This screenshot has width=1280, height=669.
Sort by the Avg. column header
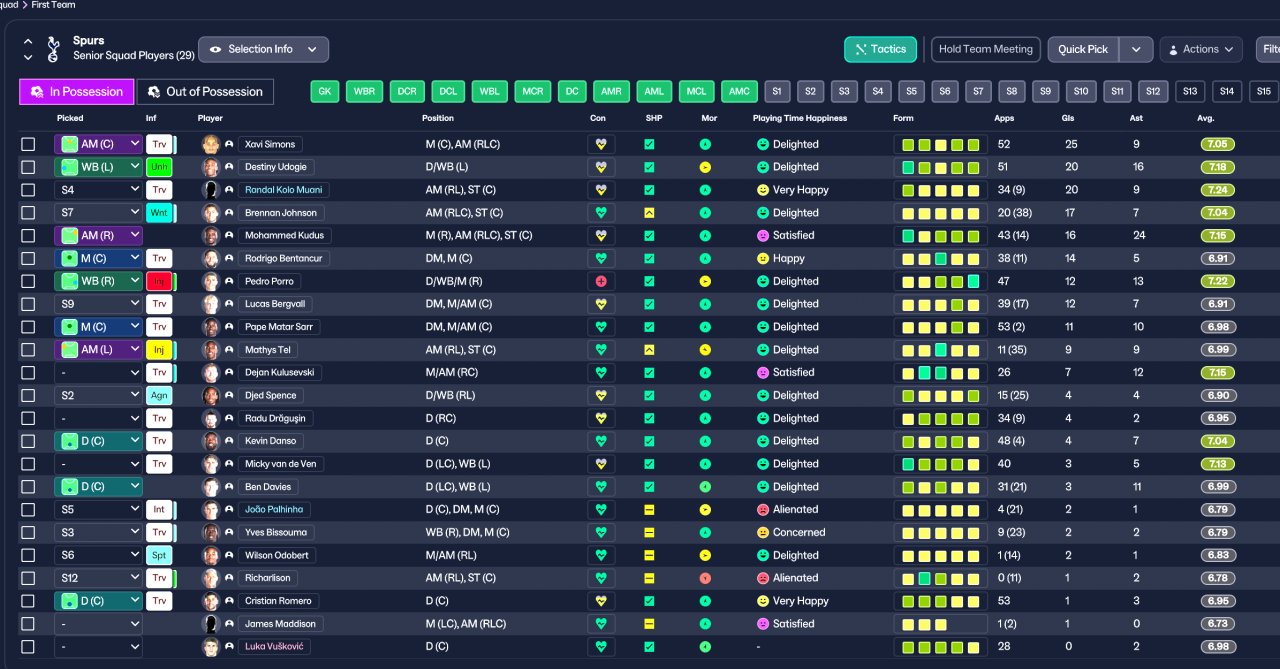[x=1206, y=118]
